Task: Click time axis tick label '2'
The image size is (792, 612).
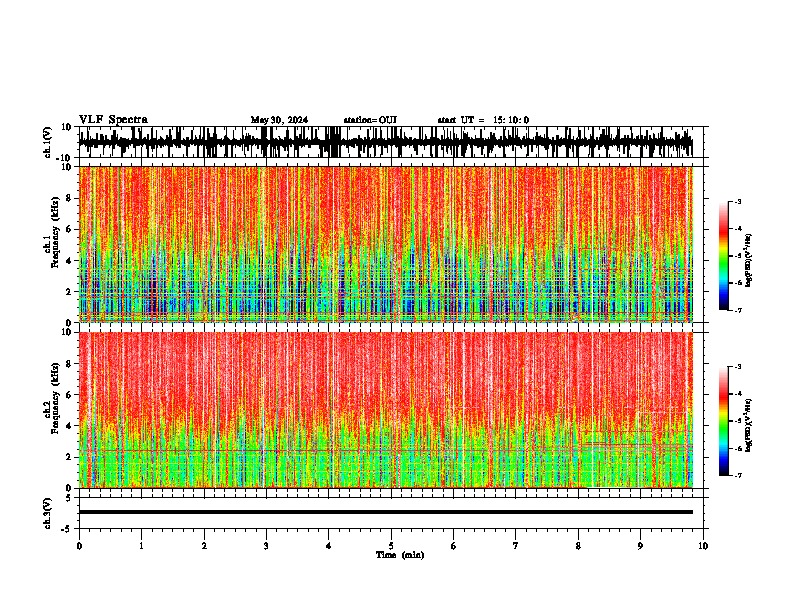Action: pyautogui.click(x=204, y=546)
